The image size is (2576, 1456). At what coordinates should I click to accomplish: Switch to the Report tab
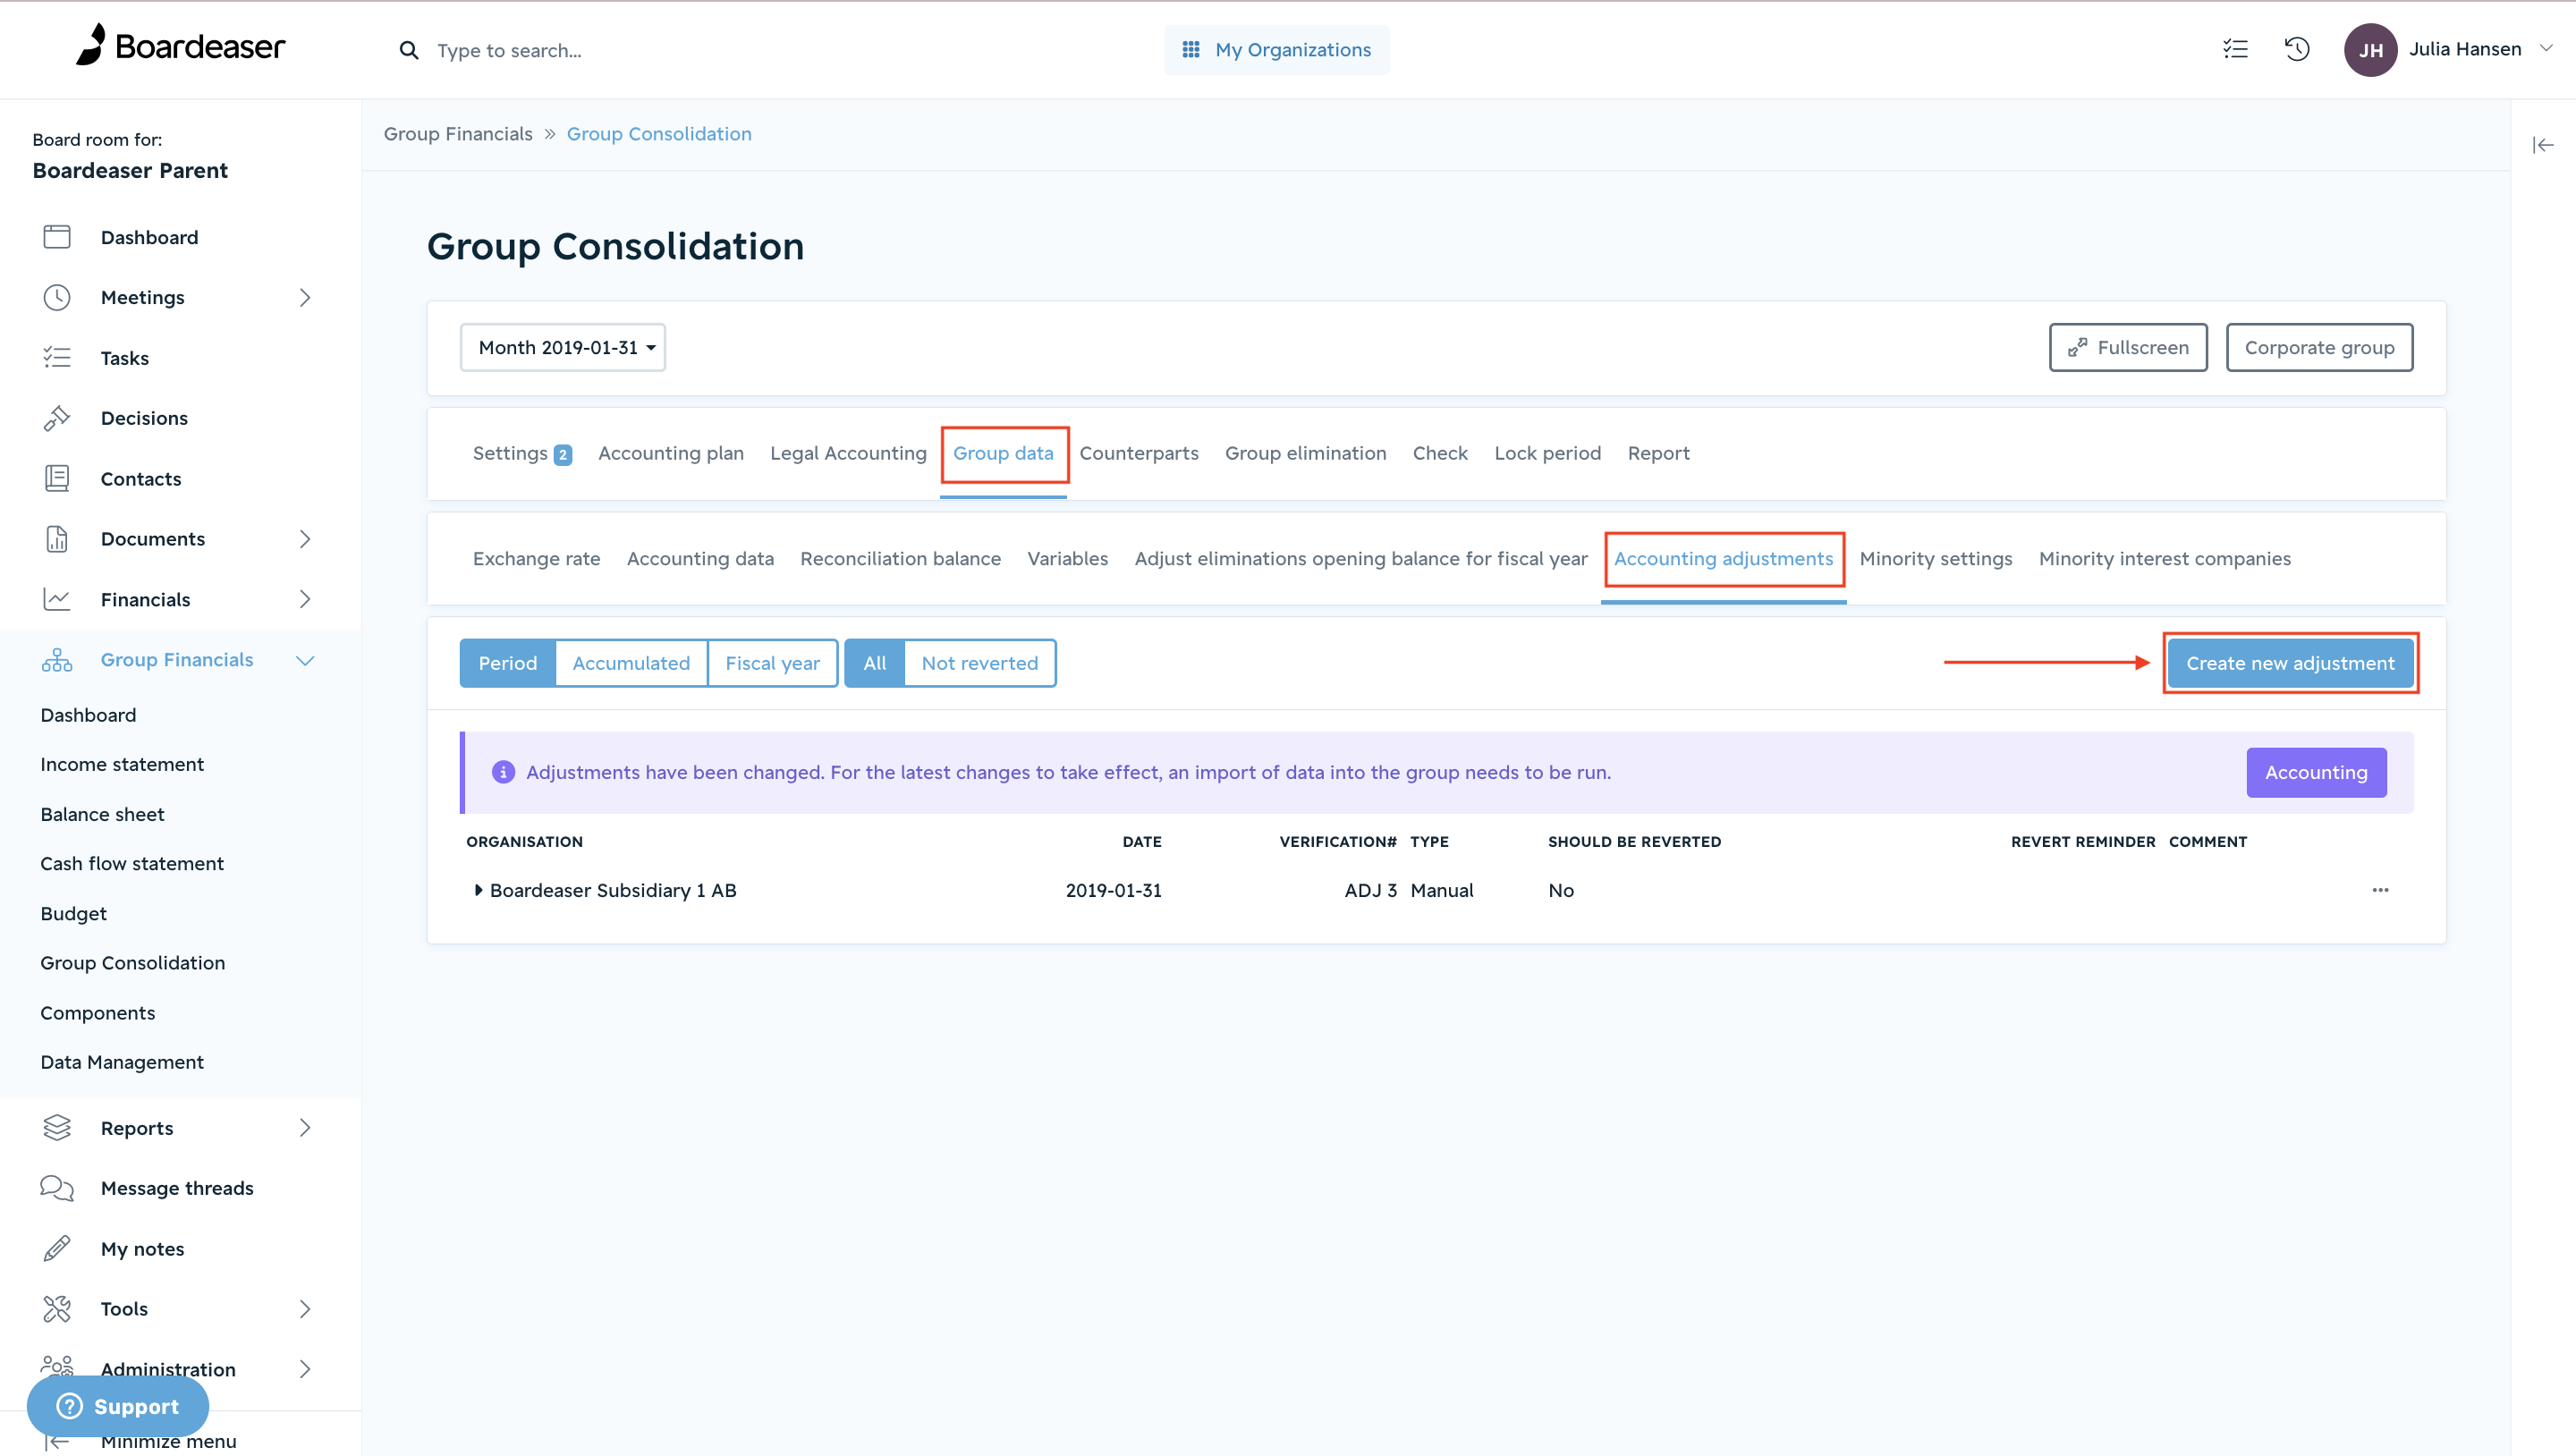(1658, 453)
